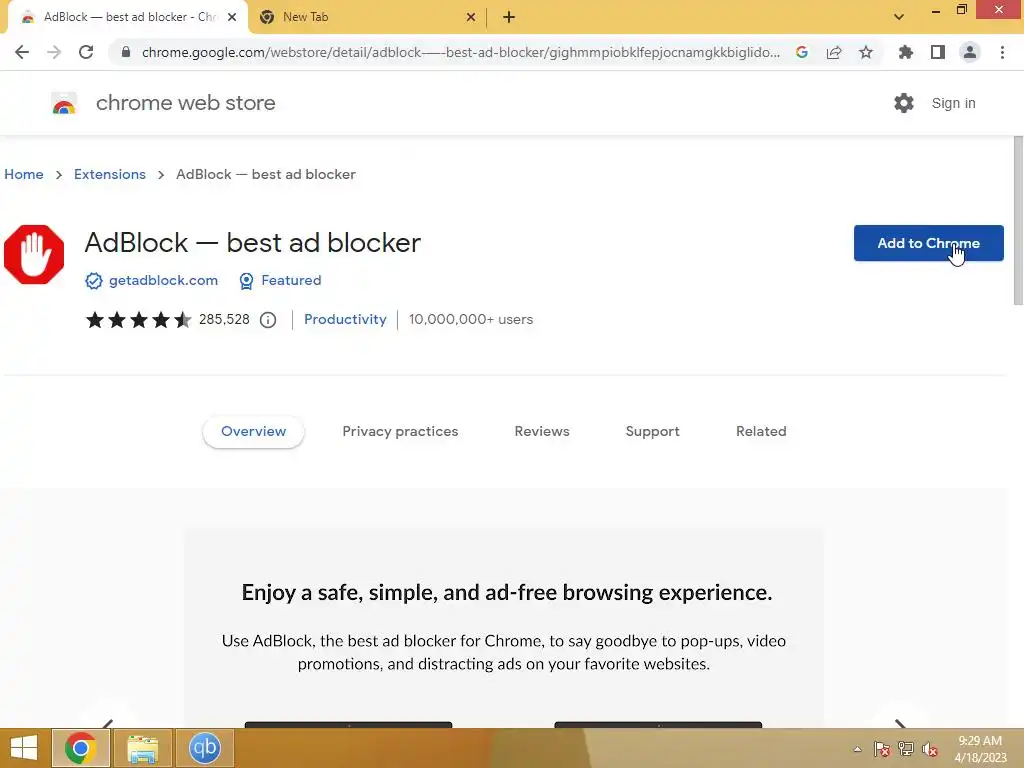
Task: Open the Windows Start button
Action: tap(24, 748)
